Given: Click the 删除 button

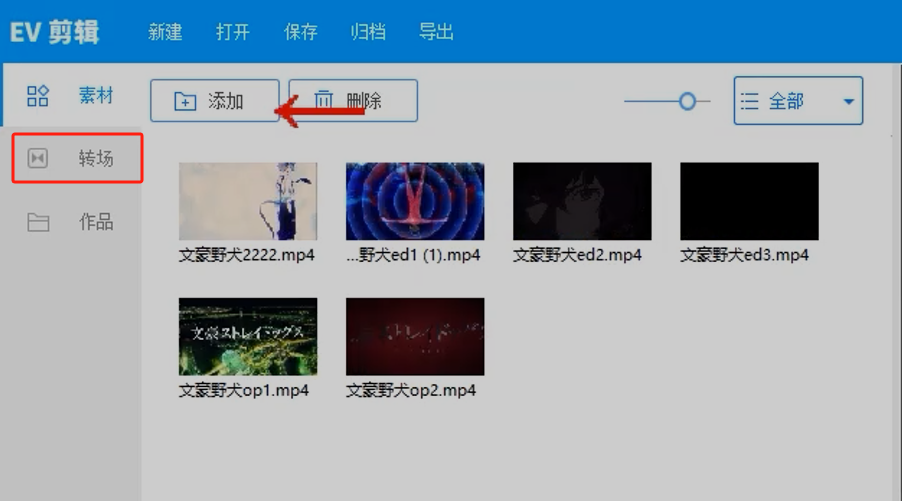Looking at the screenshot, I should click(x=353, y=101).
